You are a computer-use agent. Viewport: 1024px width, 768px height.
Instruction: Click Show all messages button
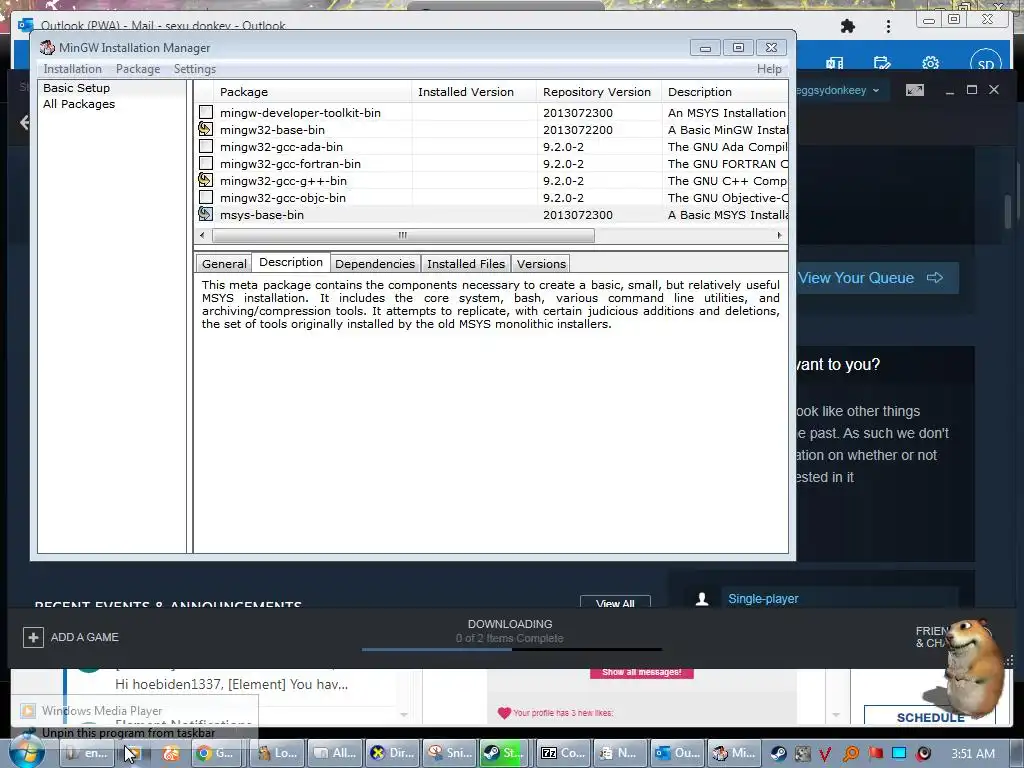641,672
